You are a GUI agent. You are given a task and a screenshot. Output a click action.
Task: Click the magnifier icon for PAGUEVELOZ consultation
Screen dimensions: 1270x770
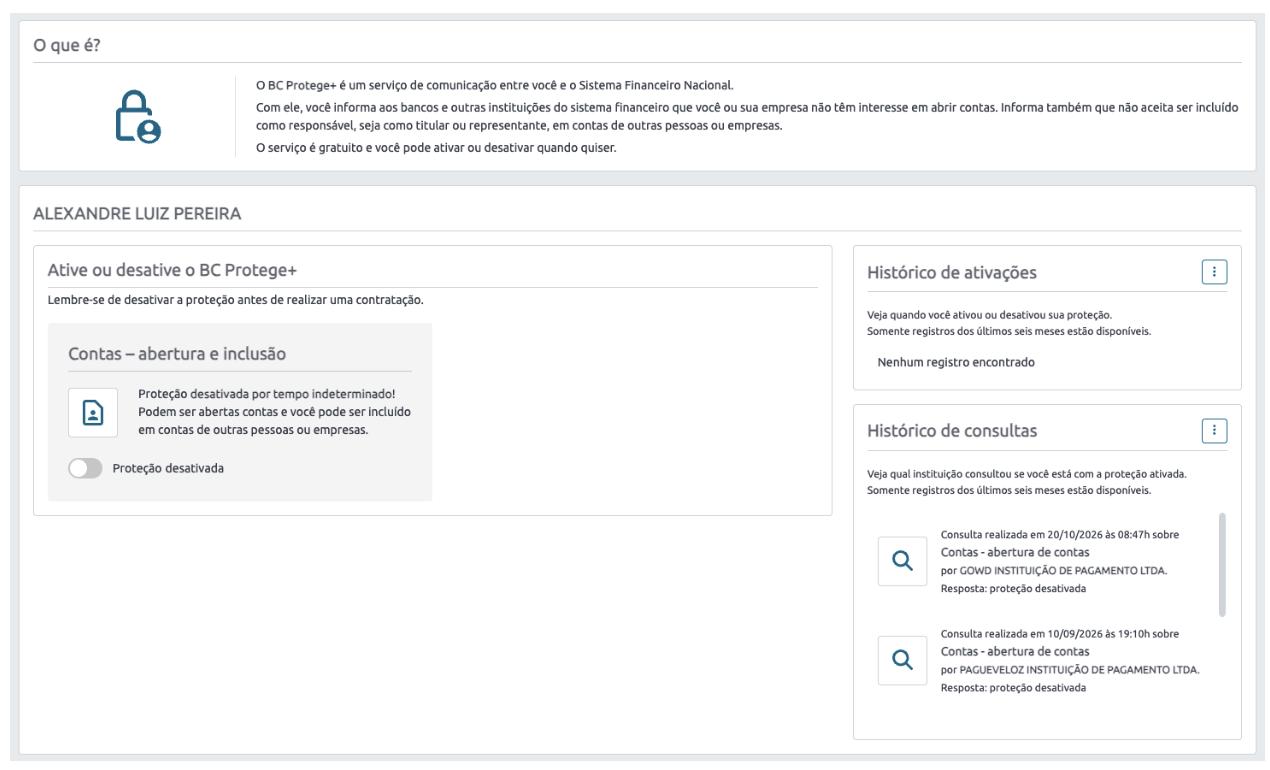tap(902, 659)
